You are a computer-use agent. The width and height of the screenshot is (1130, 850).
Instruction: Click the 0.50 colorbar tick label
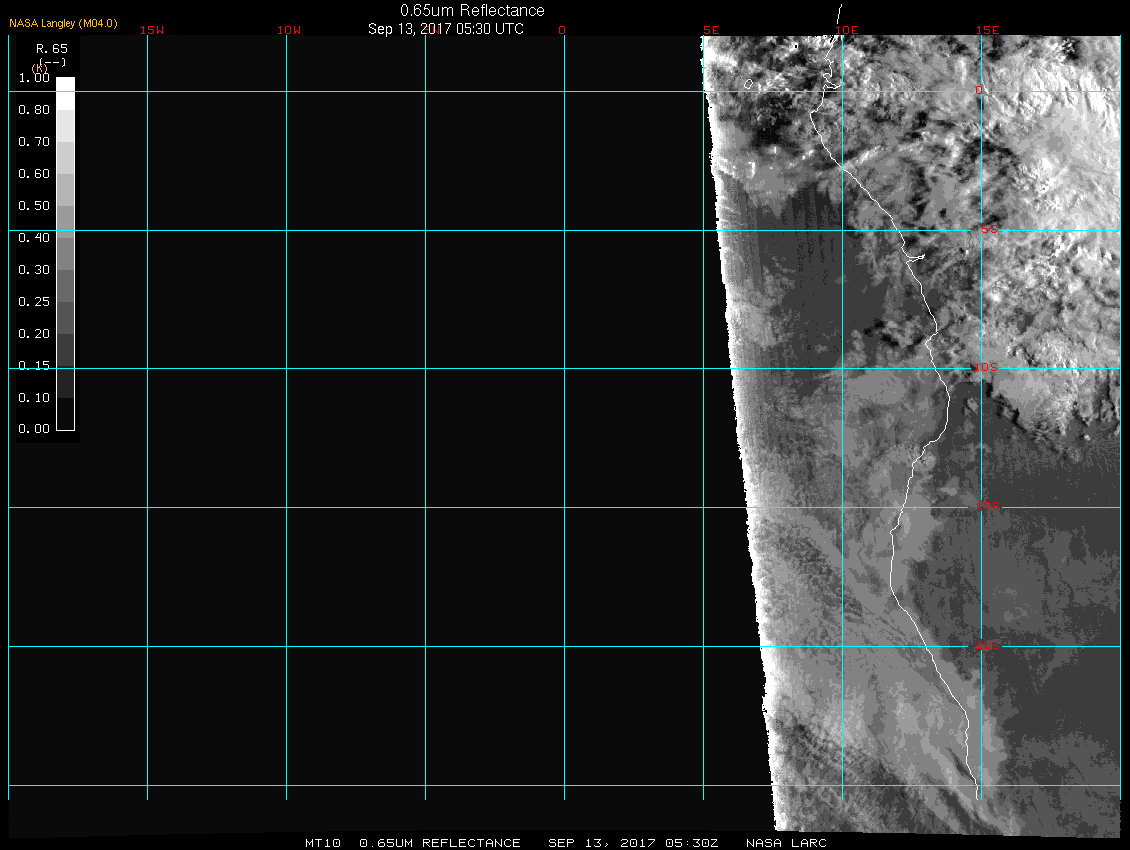34,206
